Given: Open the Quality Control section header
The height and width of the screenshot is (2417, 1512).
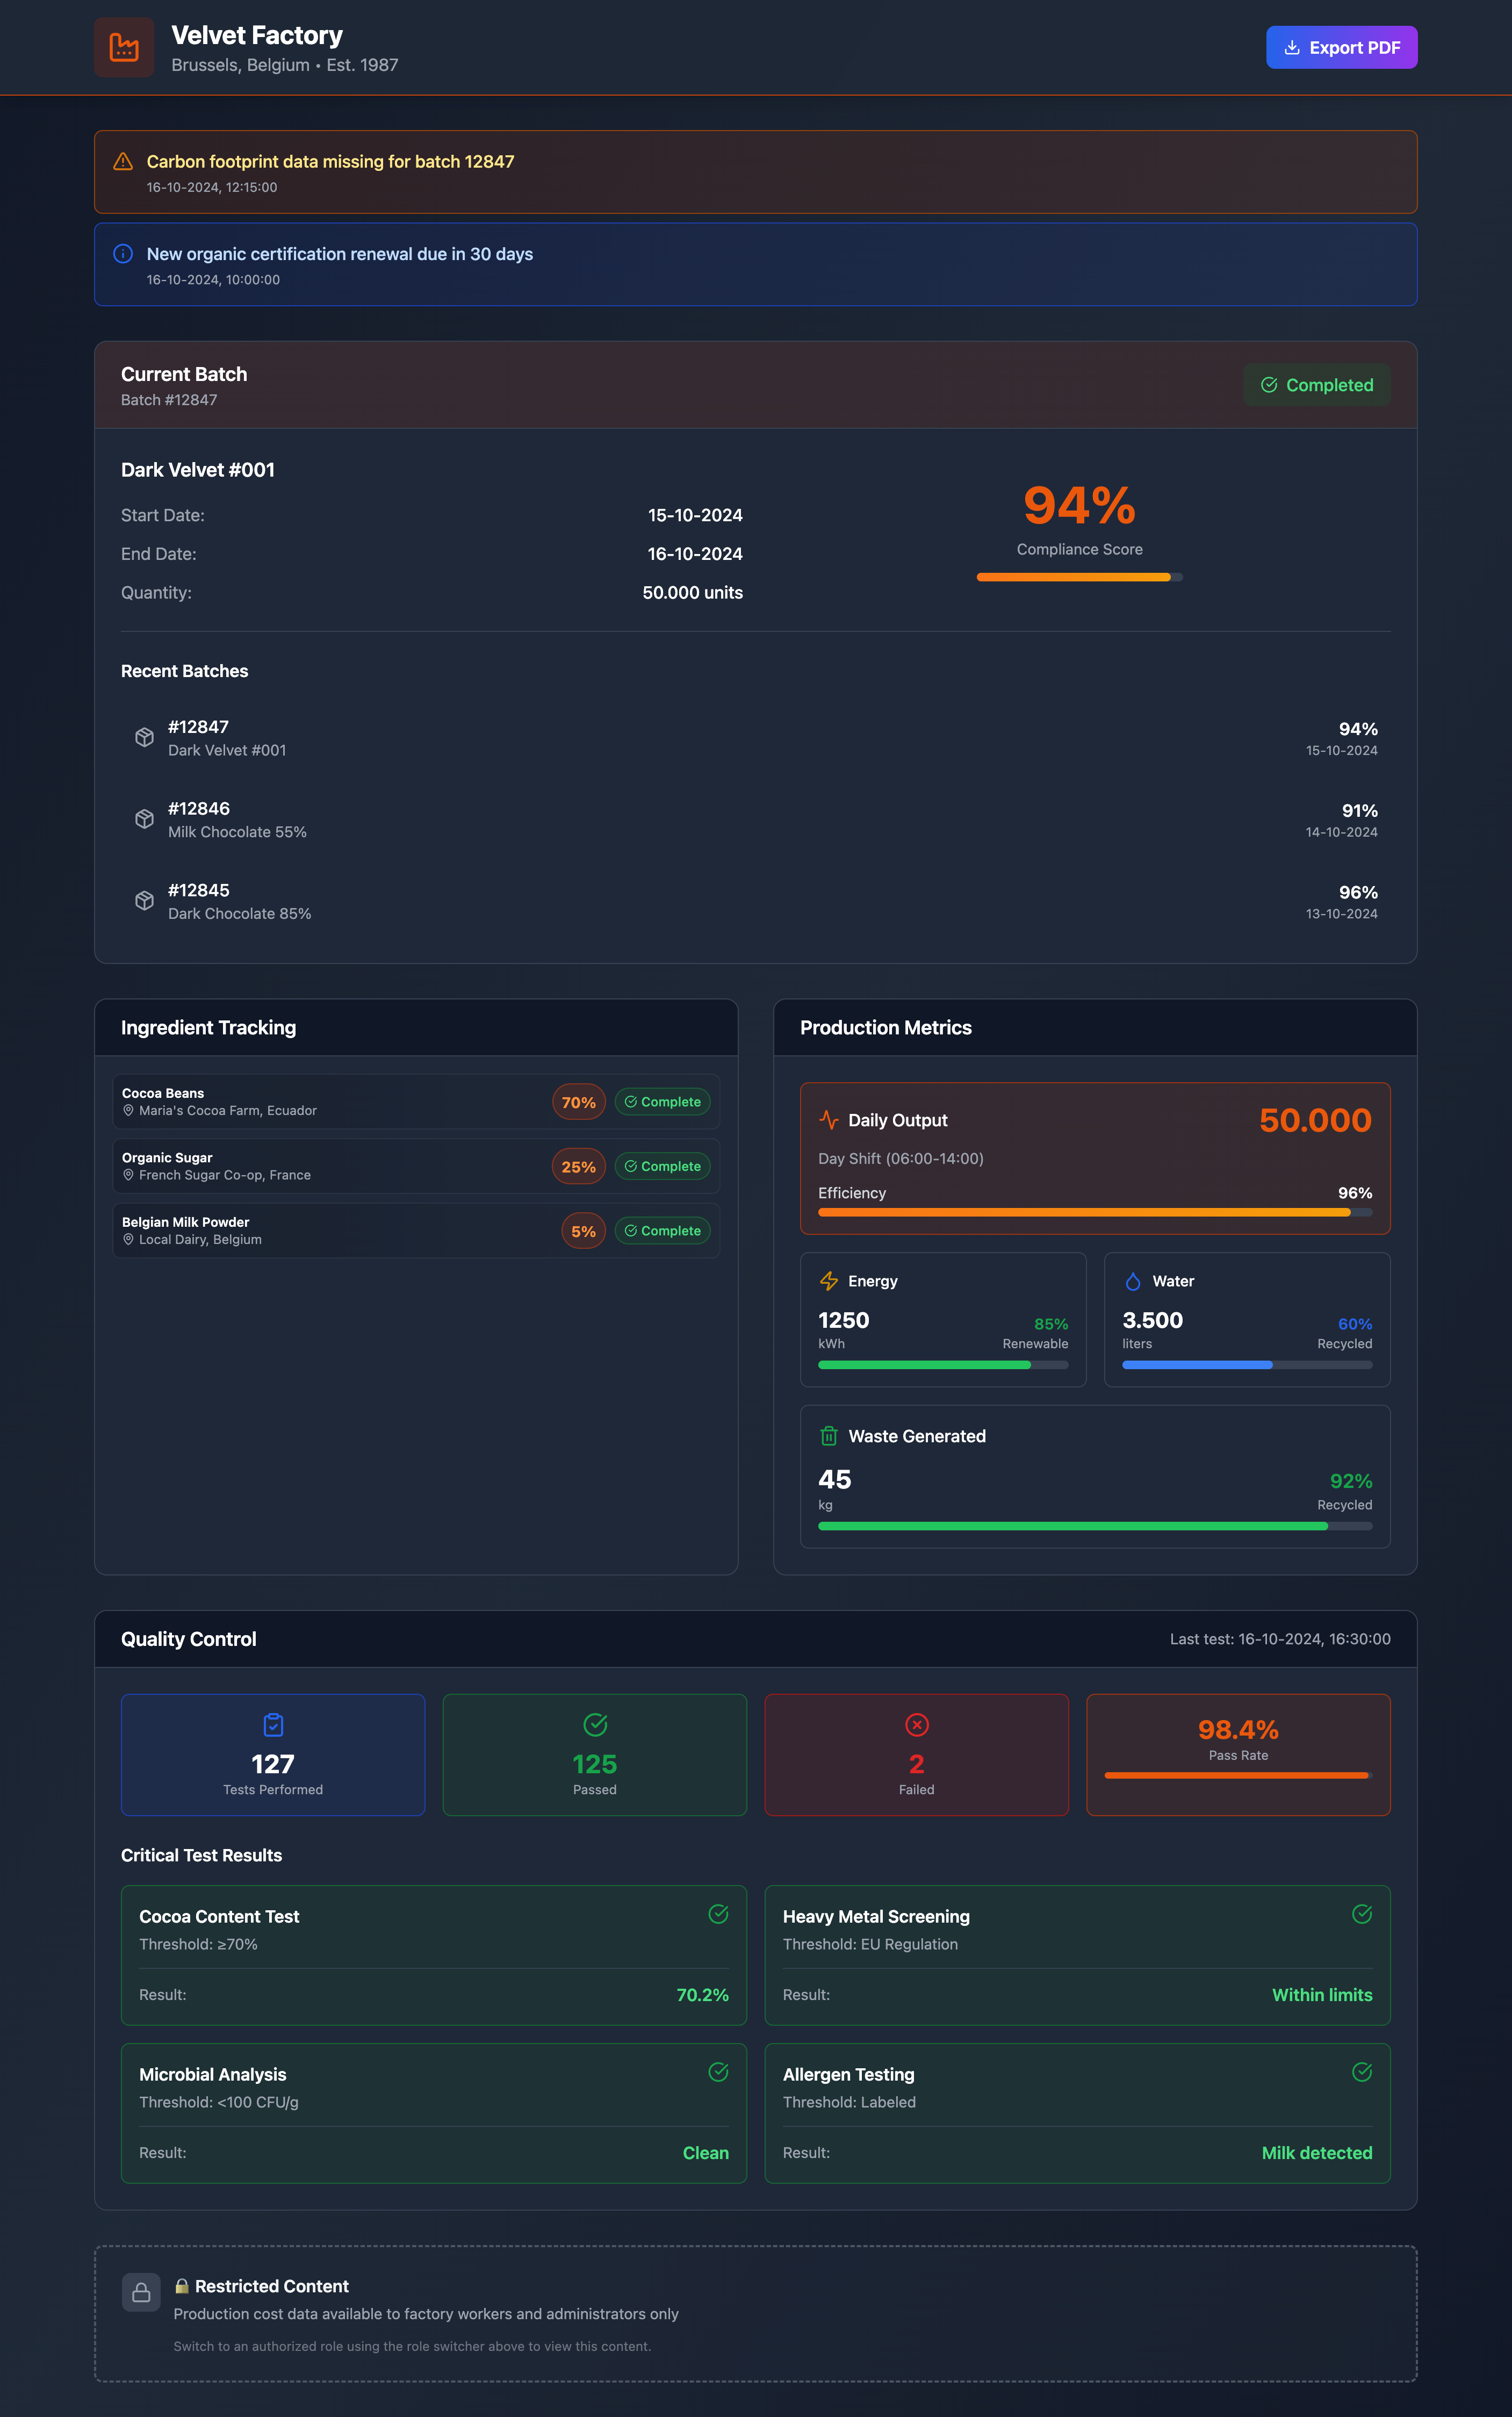Looking at the screenshot, I should pyautogui.click(x=188, y=1639).
